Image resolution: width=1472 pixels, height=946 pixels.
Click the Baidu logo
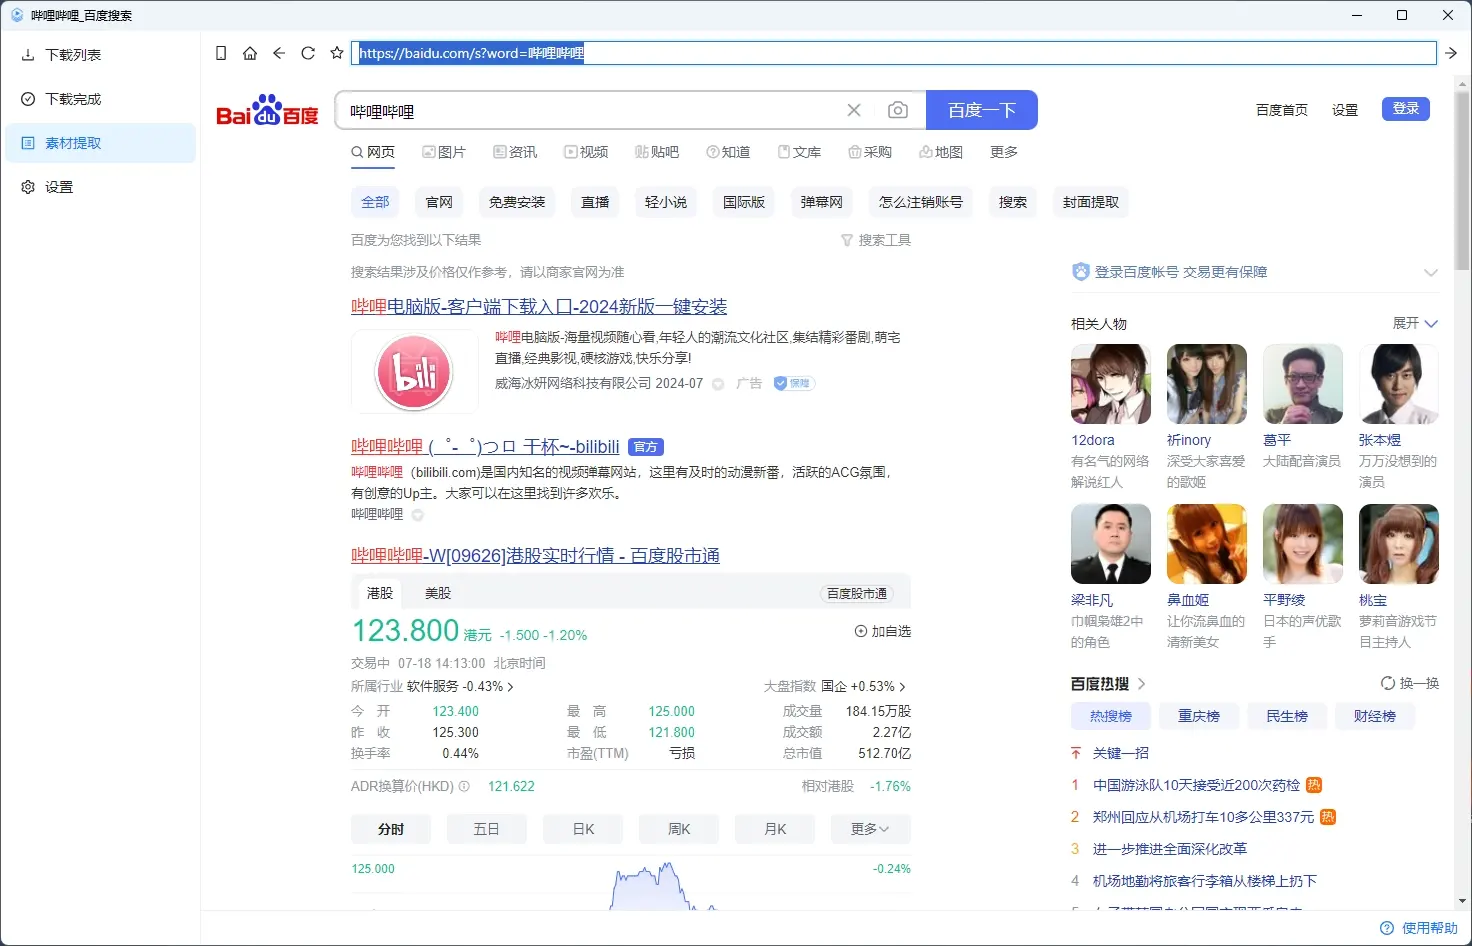(267, 111)
